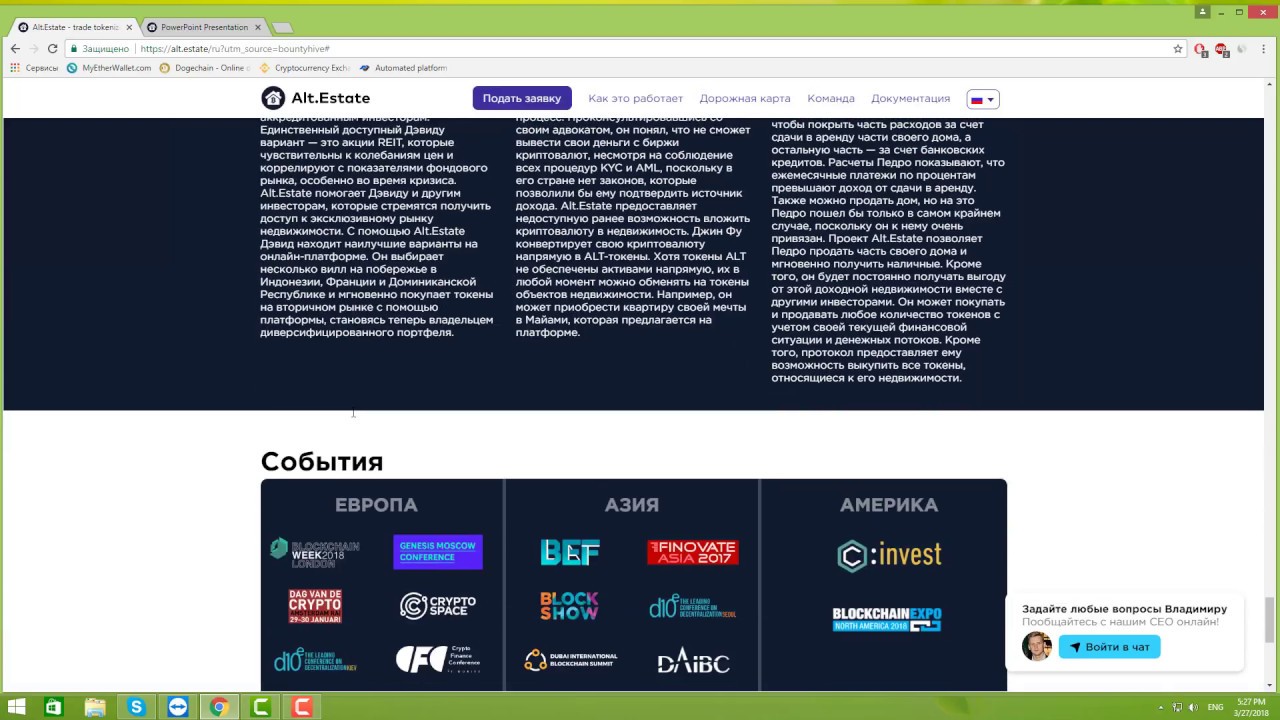Click the Войти в чат Telegram button
This screenshot has height=720, width=1280.
point(1109,647)
